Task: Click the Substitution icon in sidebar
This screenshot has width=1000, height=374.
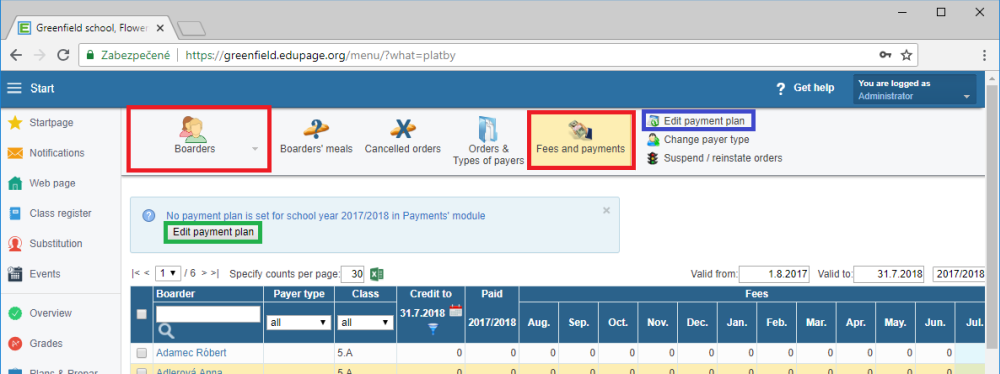Action: pos(15,244)
